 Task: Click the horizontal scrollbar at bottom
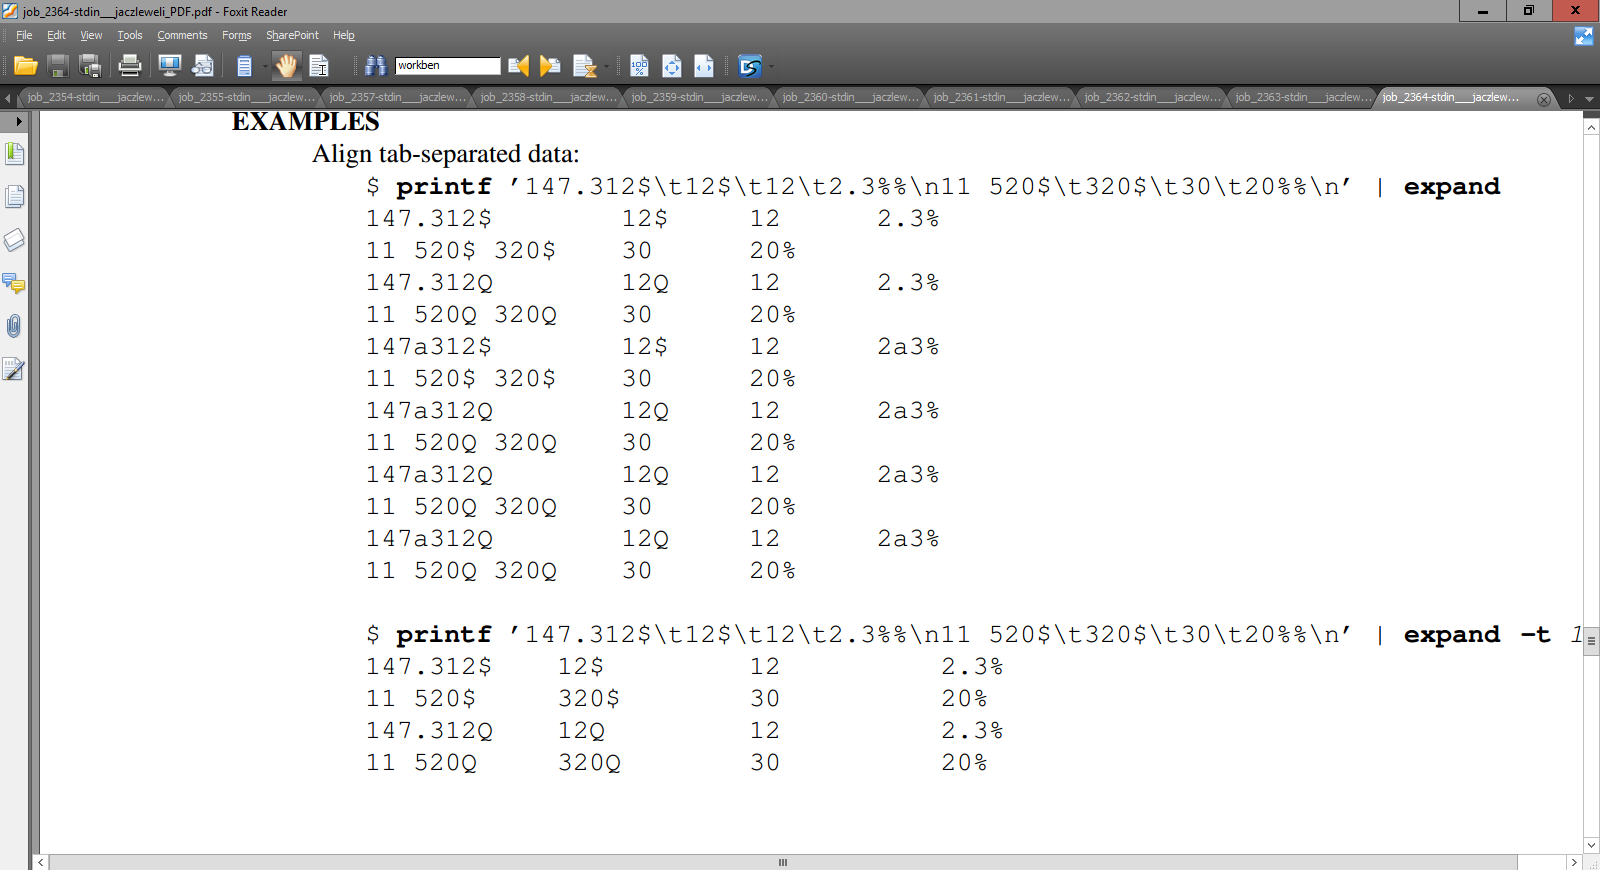(782, 862)
